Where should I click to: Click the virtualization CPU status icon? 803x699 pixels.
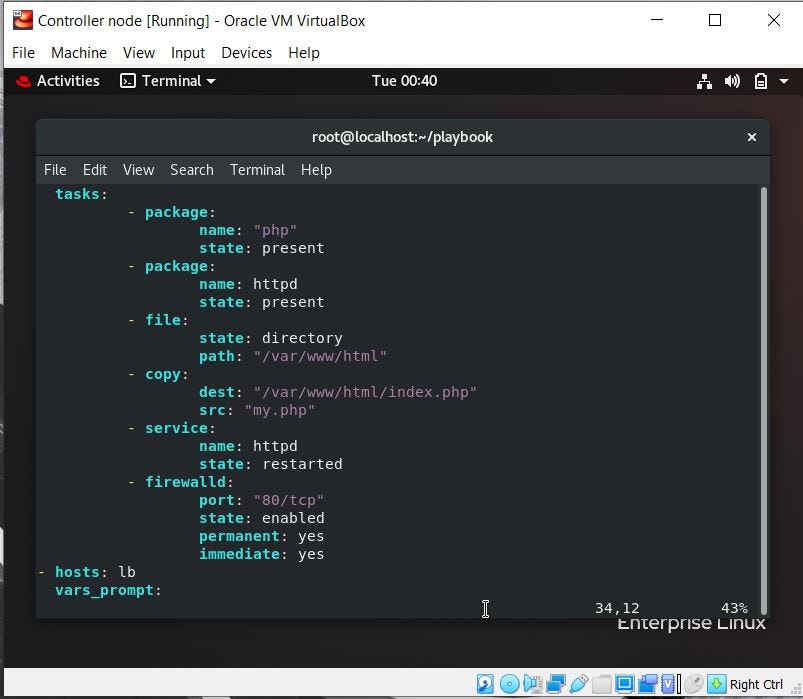point(668,684)
